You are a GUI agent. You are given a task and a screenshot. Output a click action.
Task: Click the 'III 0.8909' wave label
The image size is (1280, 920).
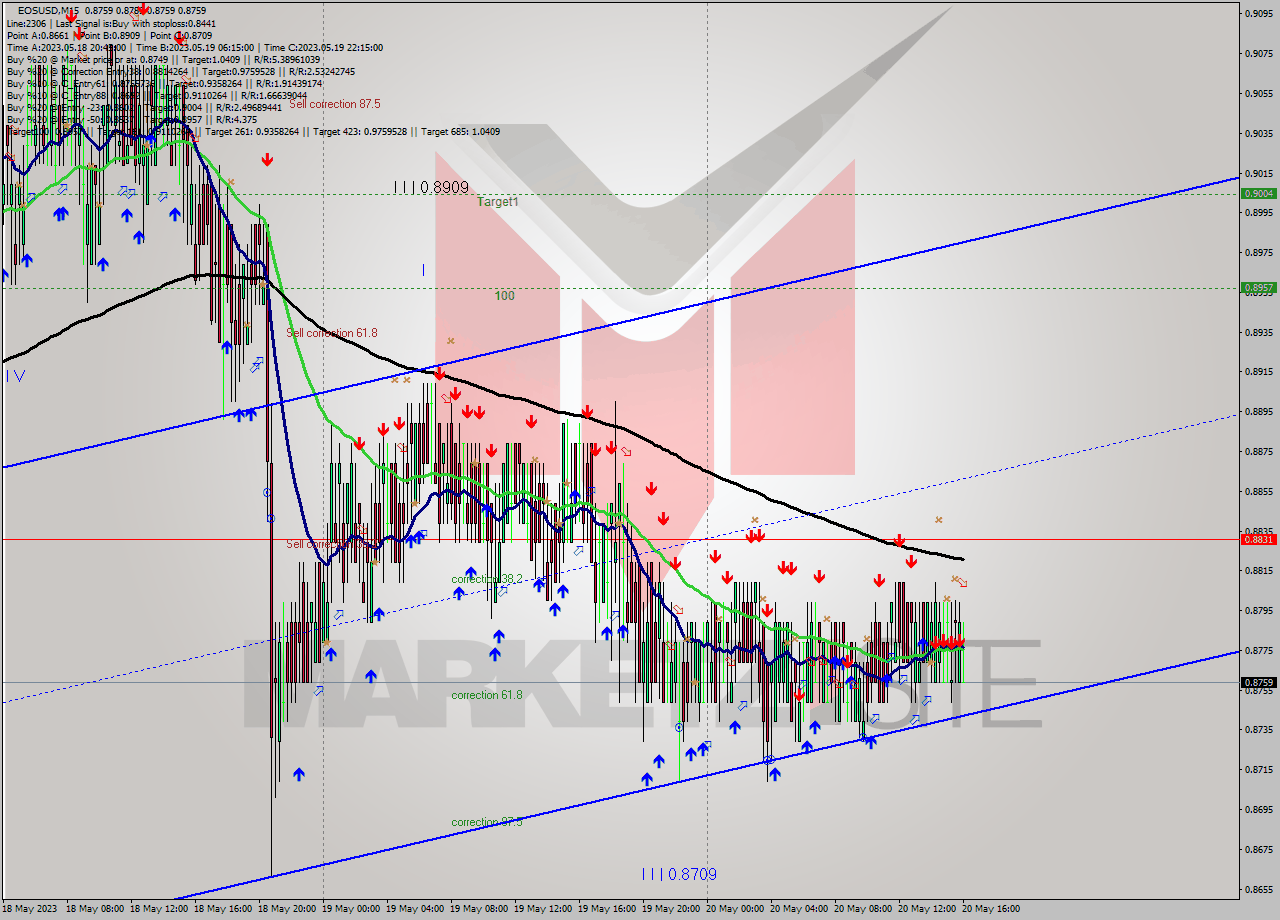click(431, 187)
